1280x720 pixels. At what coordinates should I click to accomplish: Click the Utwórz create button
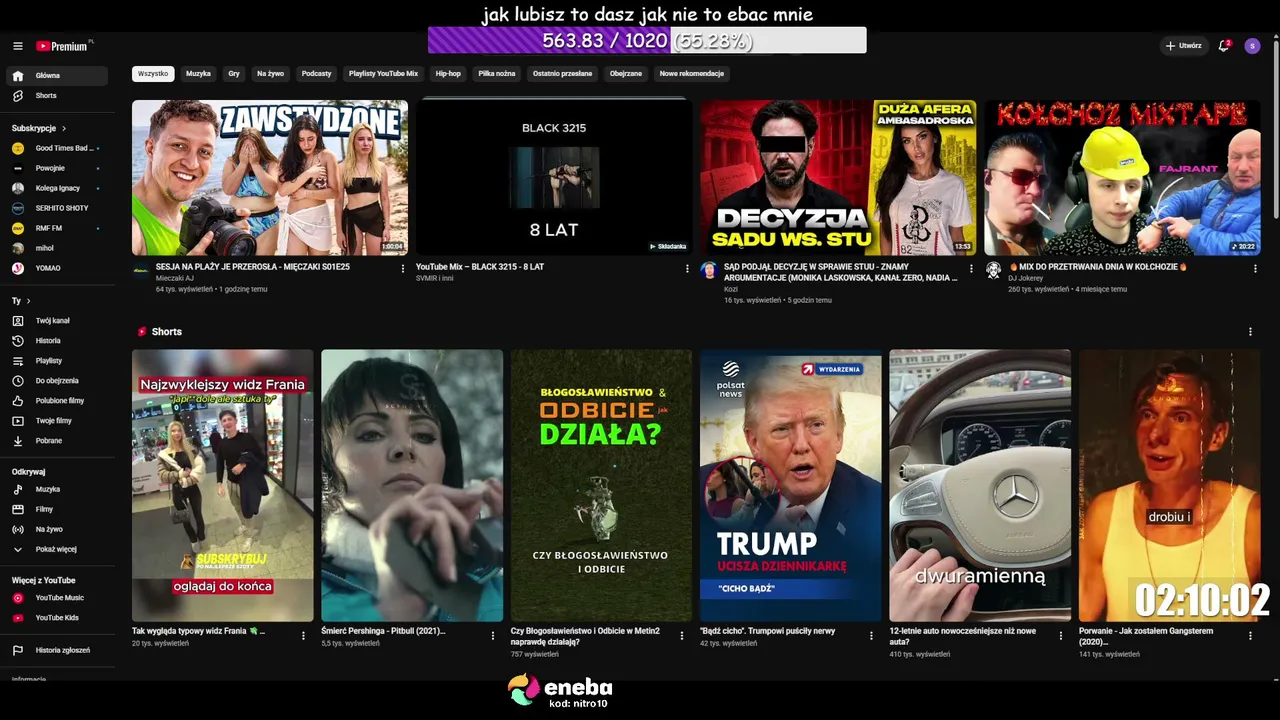1183,46
